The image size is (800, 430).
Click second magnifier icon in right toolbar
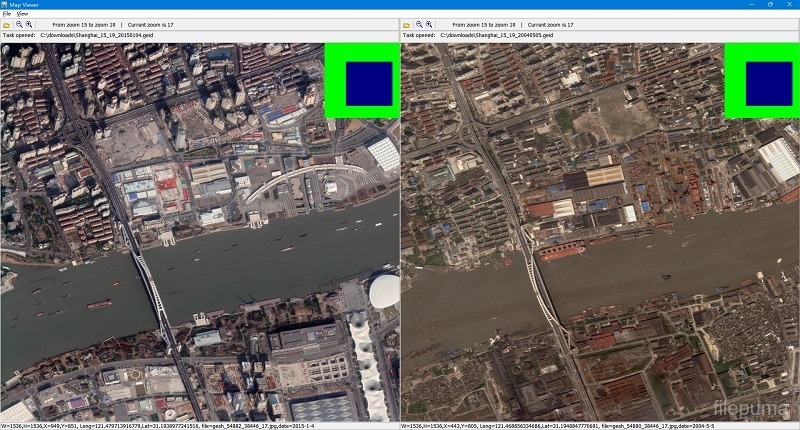429,24
